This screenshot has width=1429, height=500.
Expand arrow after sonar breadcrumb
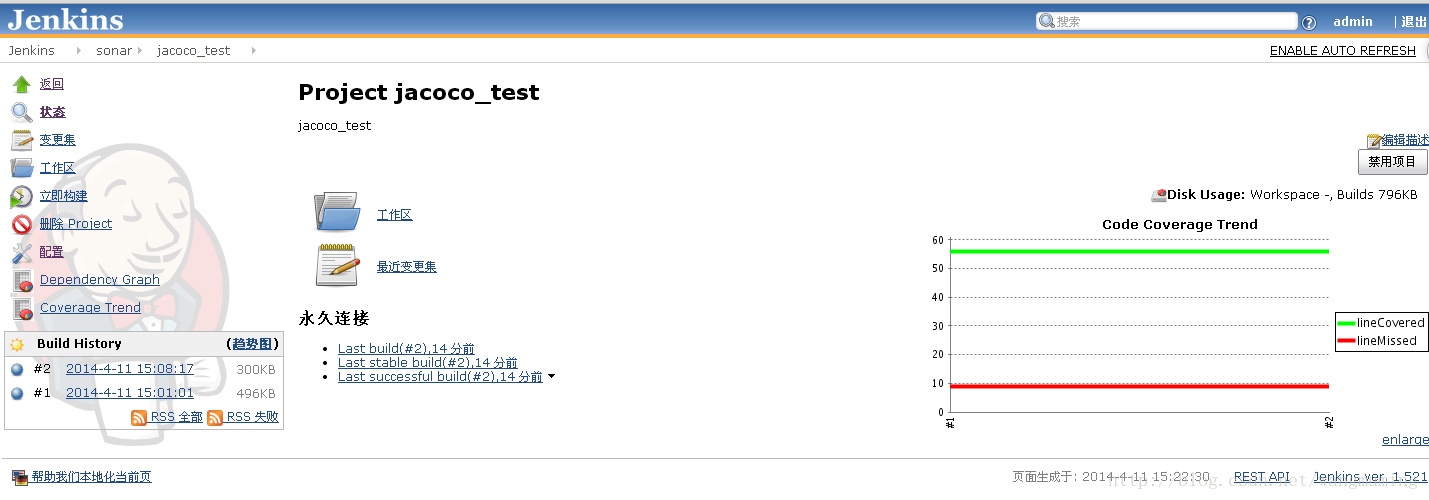[x=139, y=50]
